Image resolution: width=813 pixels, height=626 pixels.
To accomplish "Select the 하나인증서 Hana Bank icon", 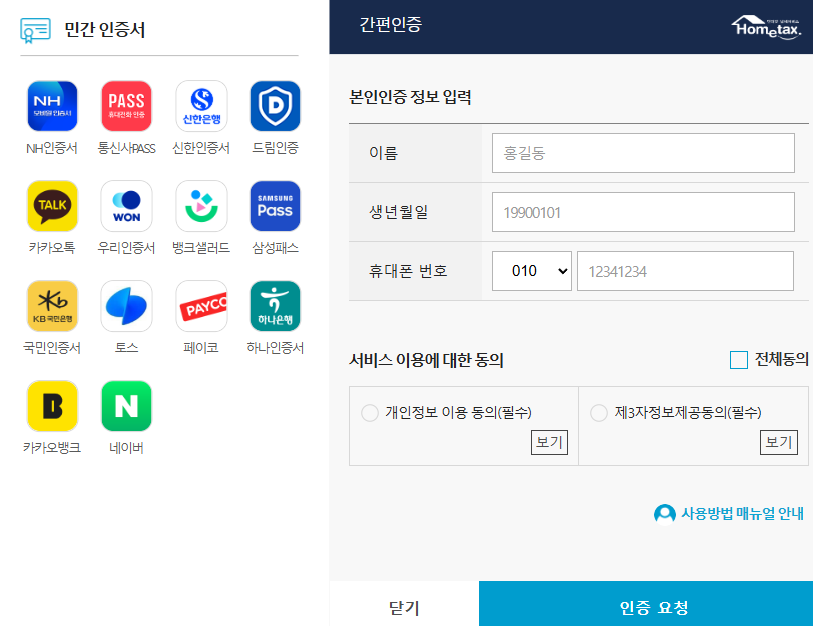I will (x=275, y=306).
